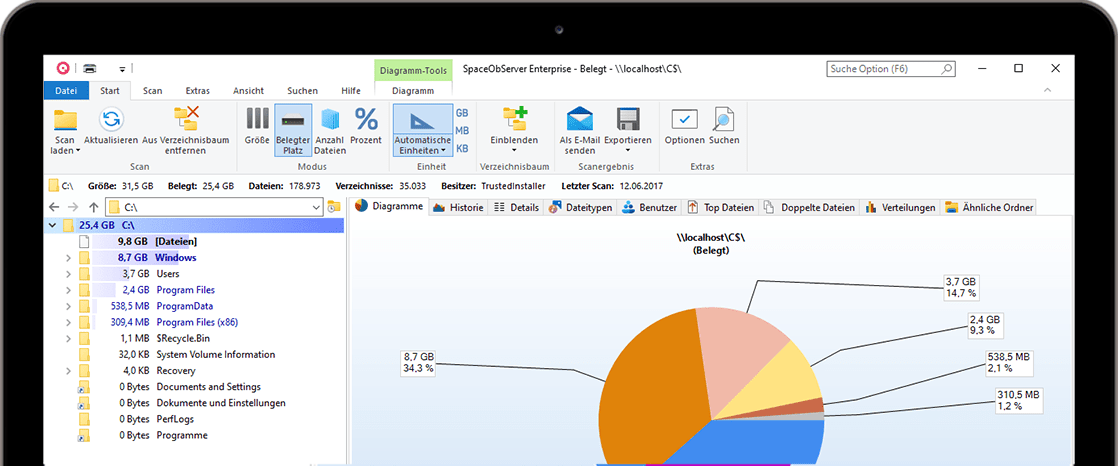Expand the Windows folder node
Viewport: 1118px width, 466px height.
click(68, 258)
